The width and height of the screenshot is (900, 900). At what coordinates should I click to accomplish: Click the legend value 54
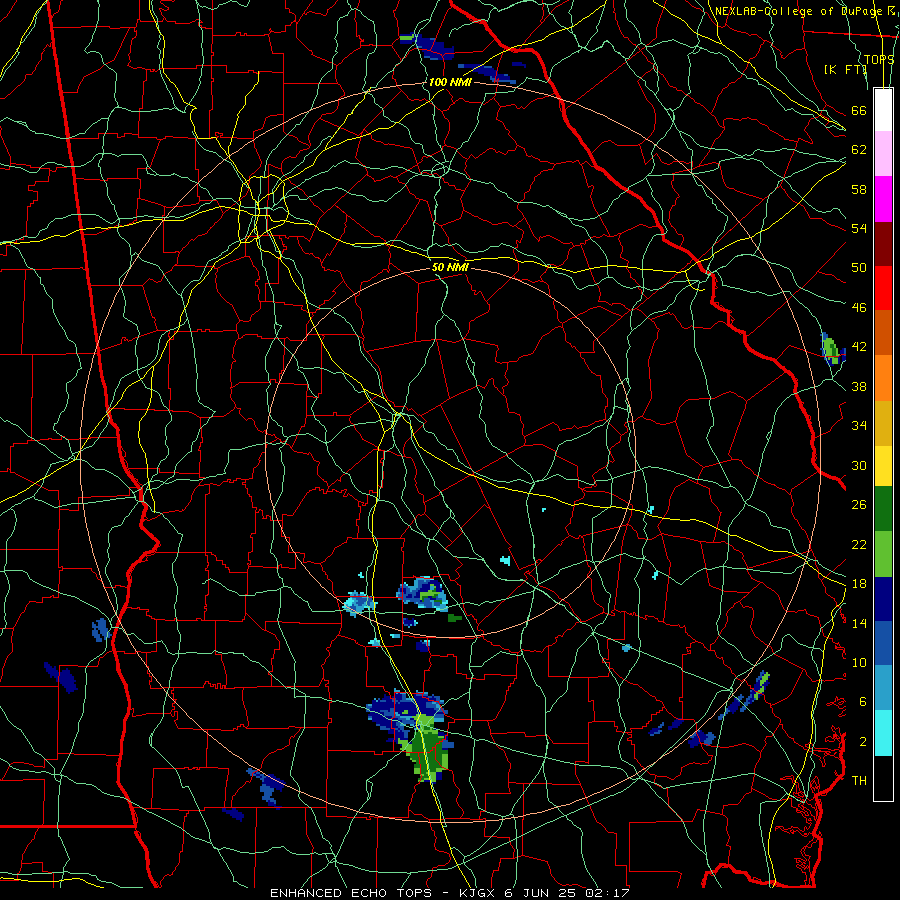pos(859,228)
